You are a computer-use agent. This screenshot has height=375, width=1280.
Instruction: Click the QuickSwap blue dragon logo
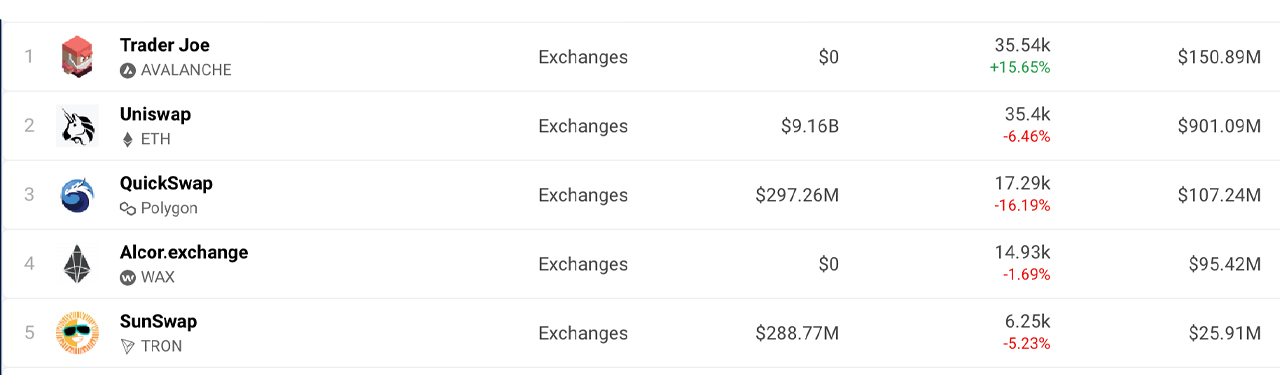click(x=77, y=195)
